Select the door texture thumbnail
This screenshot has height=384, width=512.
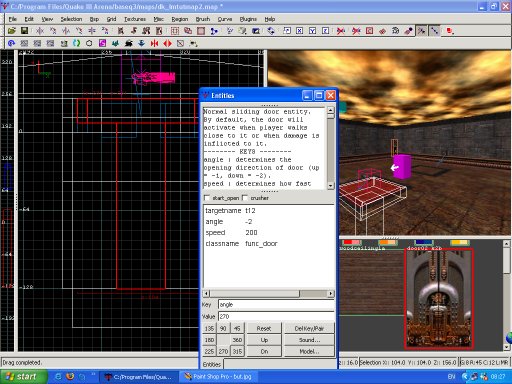439,299
